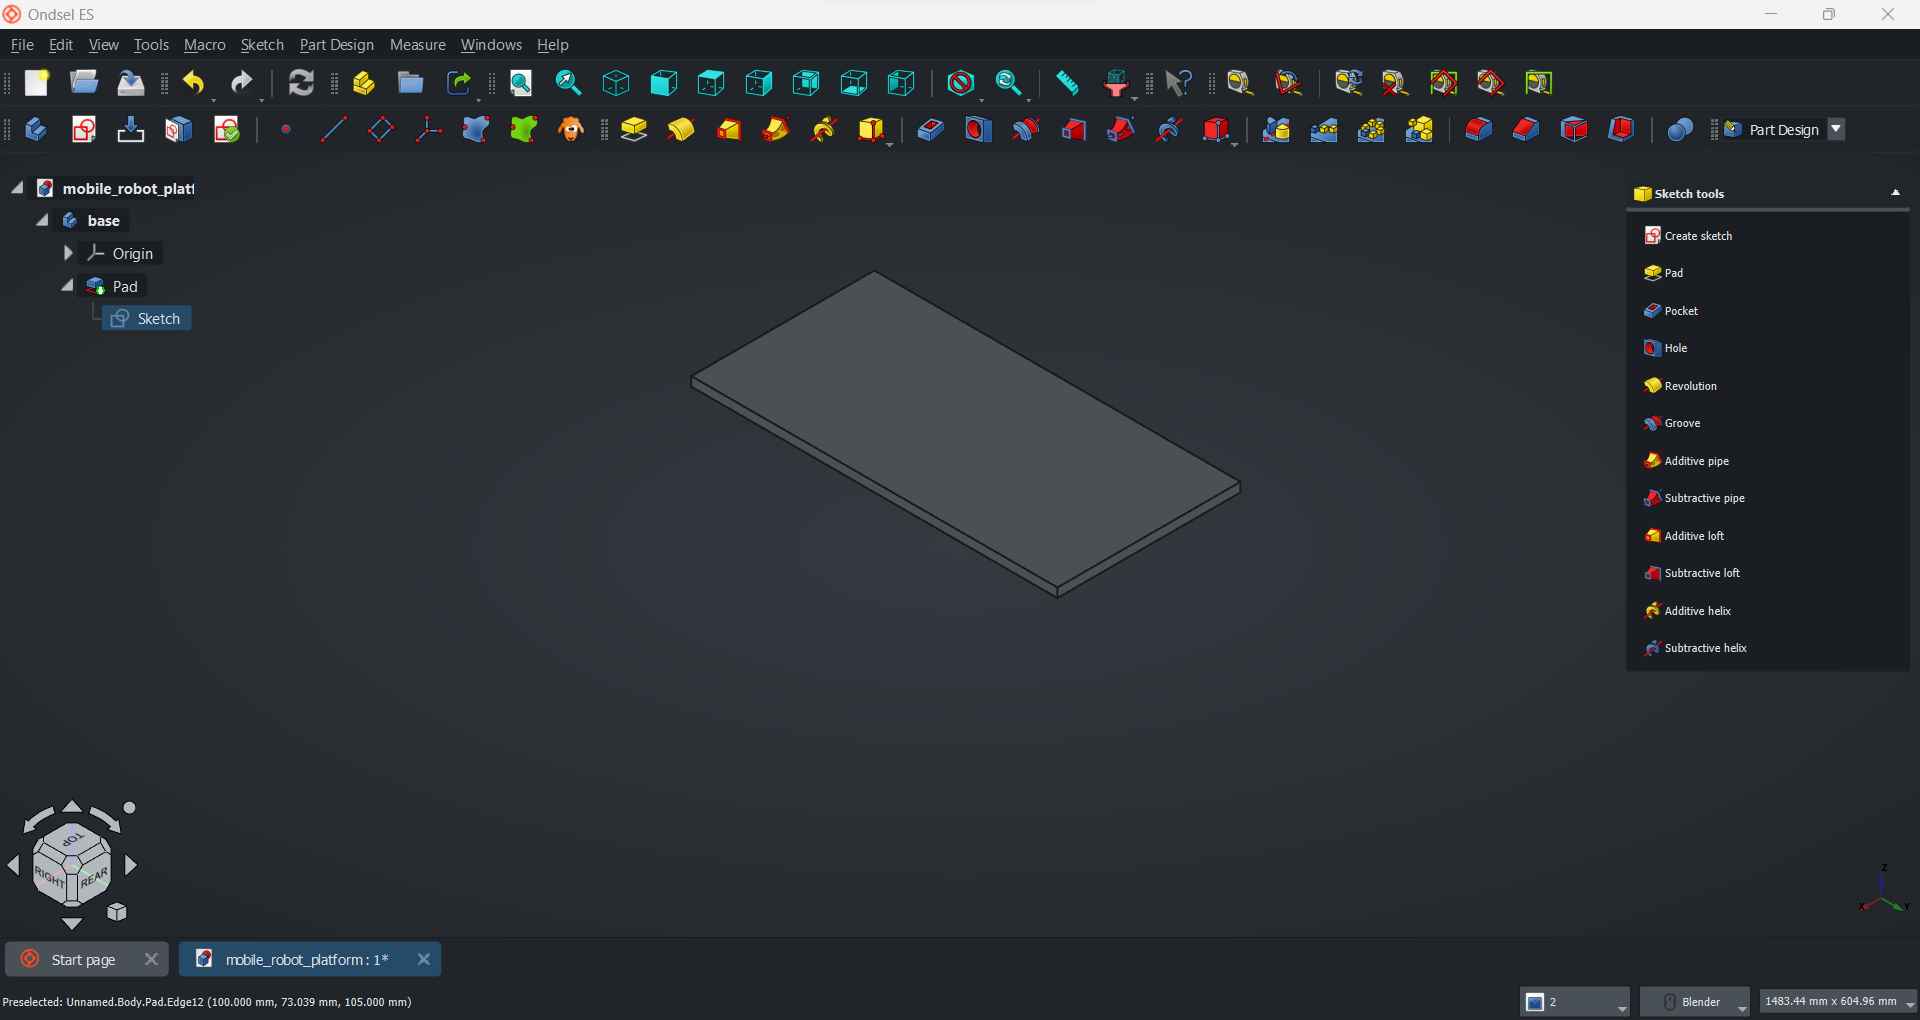Save the document using the toolbar icon
Image resolution: width=1920 pixels, height=1020 pixels.
pos(131,83)
